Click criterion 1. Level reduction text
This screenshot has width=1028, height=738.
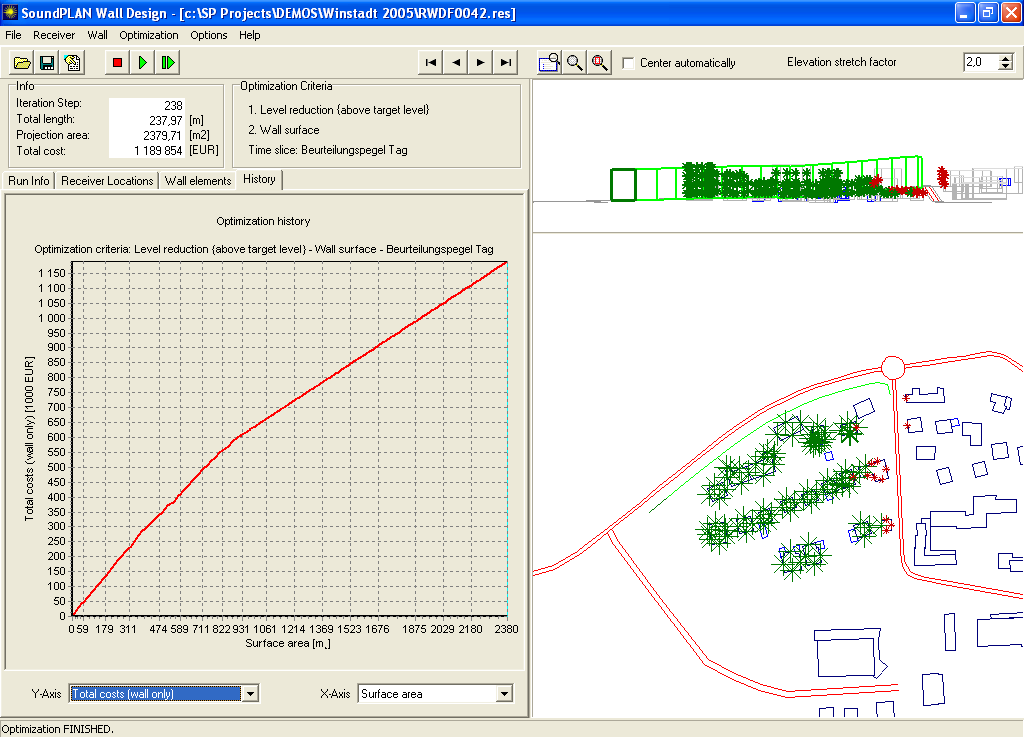click(x=338, y=110)
